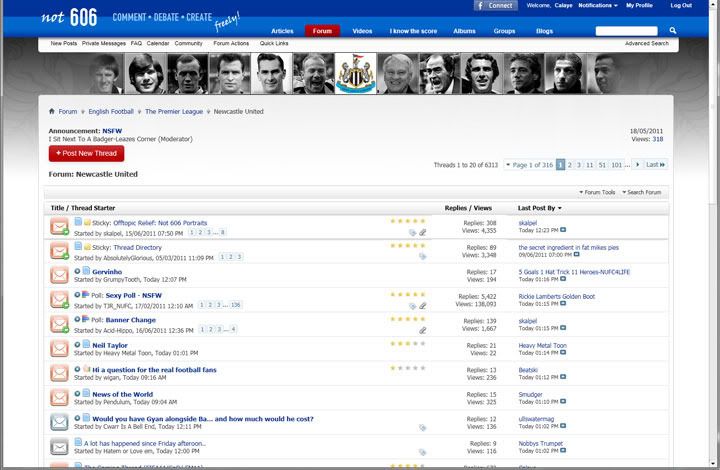720x470 pixels.
Task: Click envelope icon for Gyan thread
Action: [x=59, y=422]
